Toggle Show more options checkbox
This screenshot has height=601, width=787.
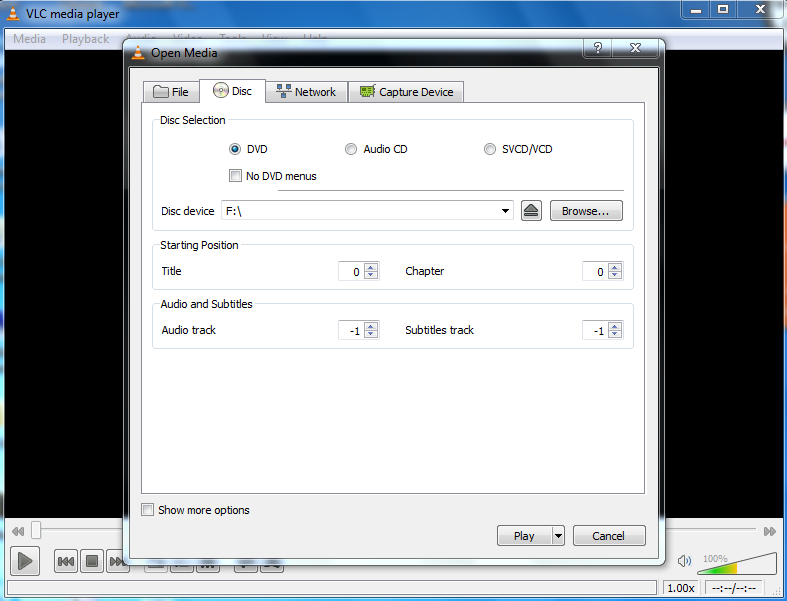point(148,510)
